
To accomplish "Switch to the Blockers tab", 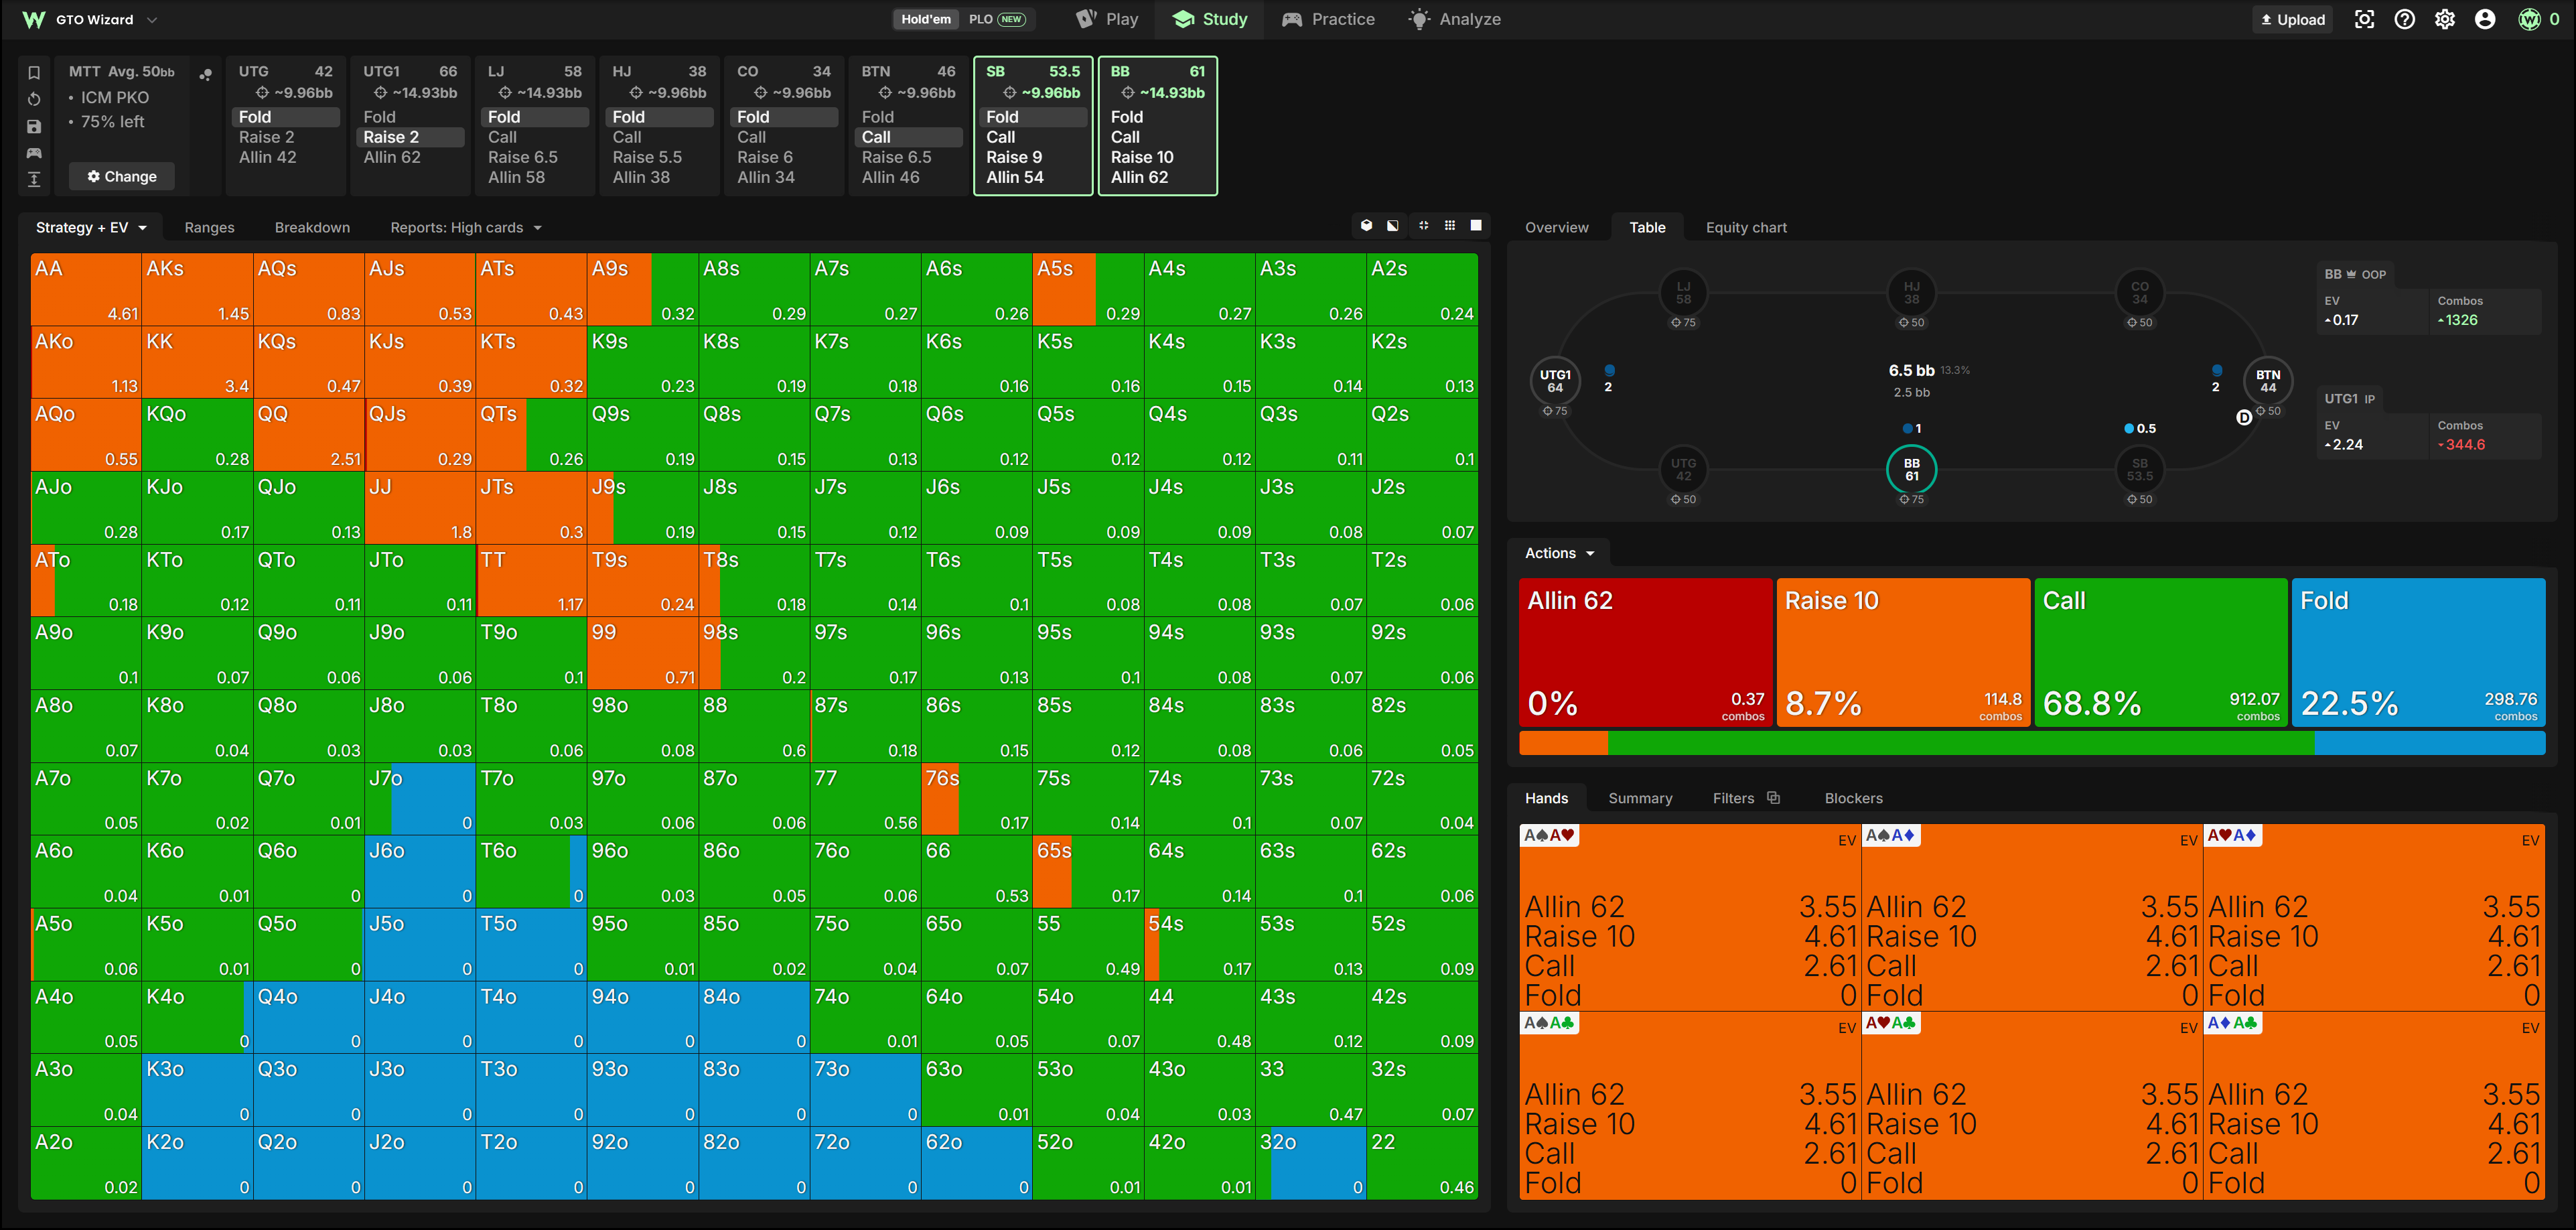I will [1853, 798].
